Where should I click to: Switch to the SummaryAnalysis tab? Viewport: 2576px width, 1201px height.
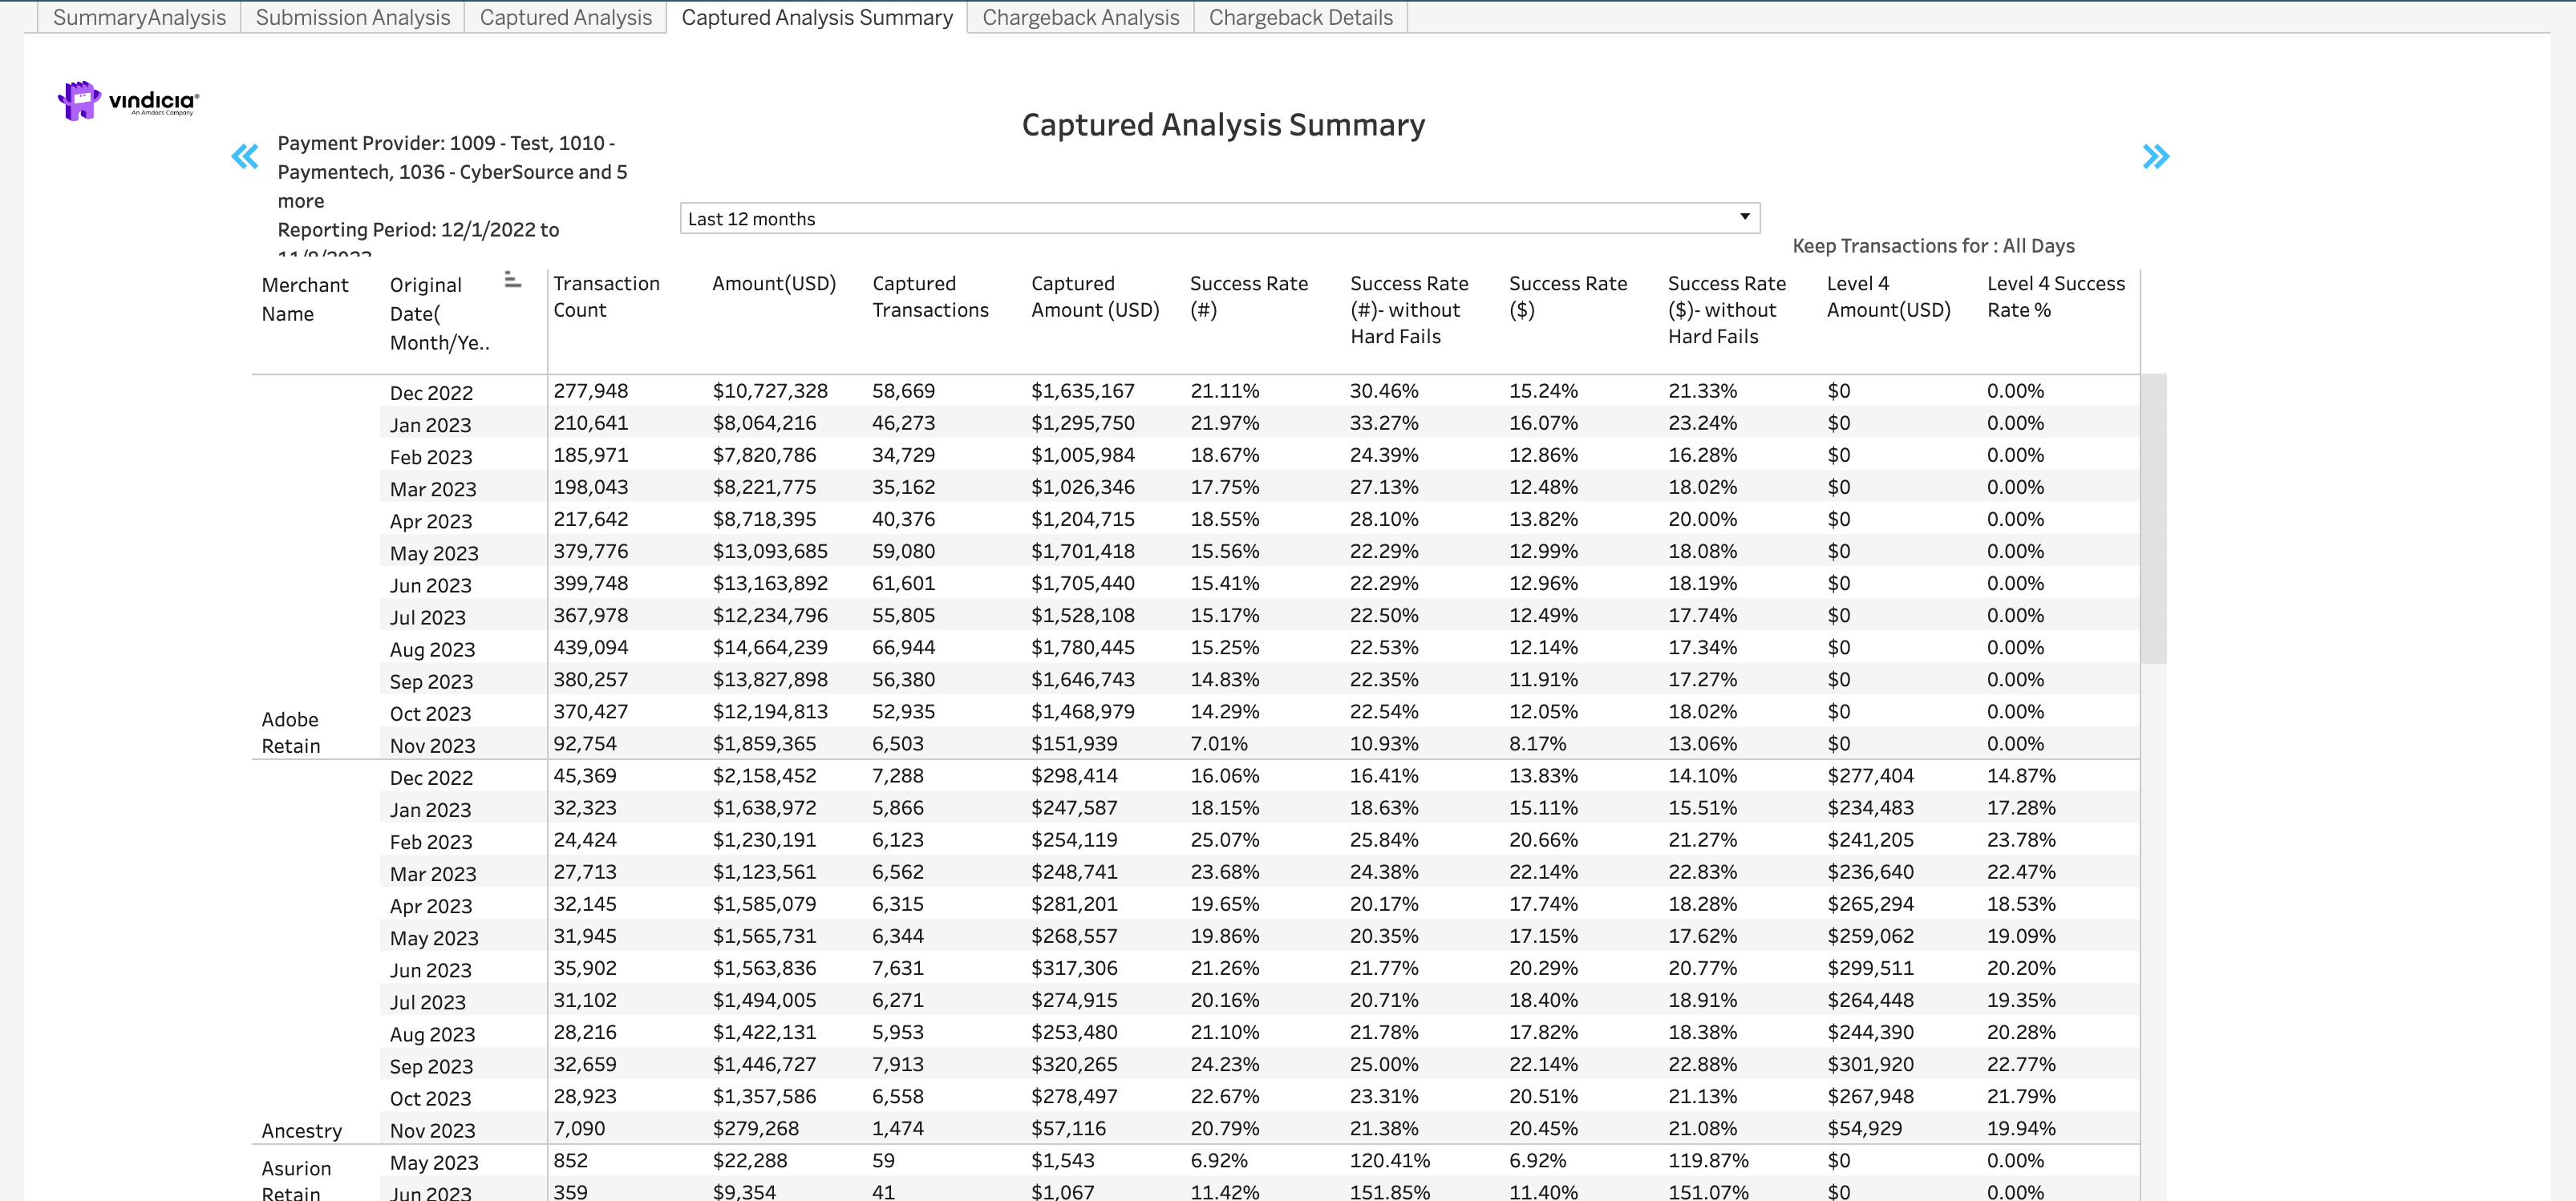[139, 17]
